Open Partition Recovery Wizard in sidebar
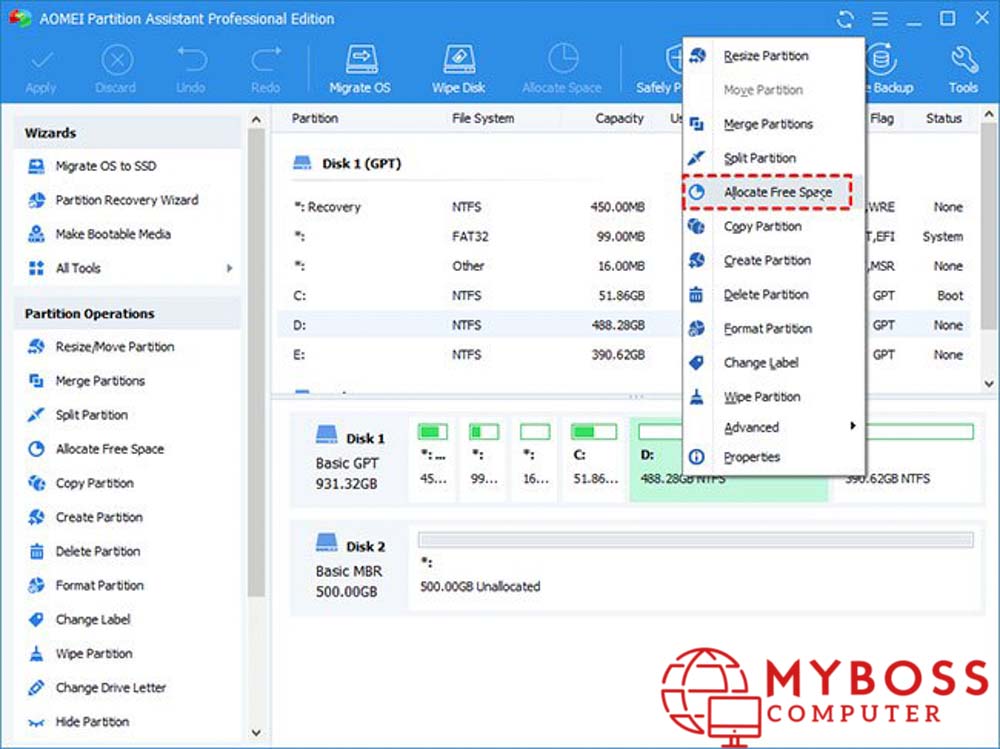 coord(126,200)
